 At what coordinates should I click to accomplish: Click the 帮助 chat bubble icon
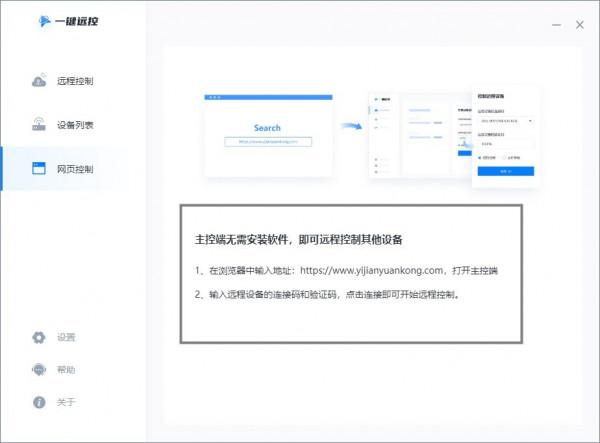point(39,370)
